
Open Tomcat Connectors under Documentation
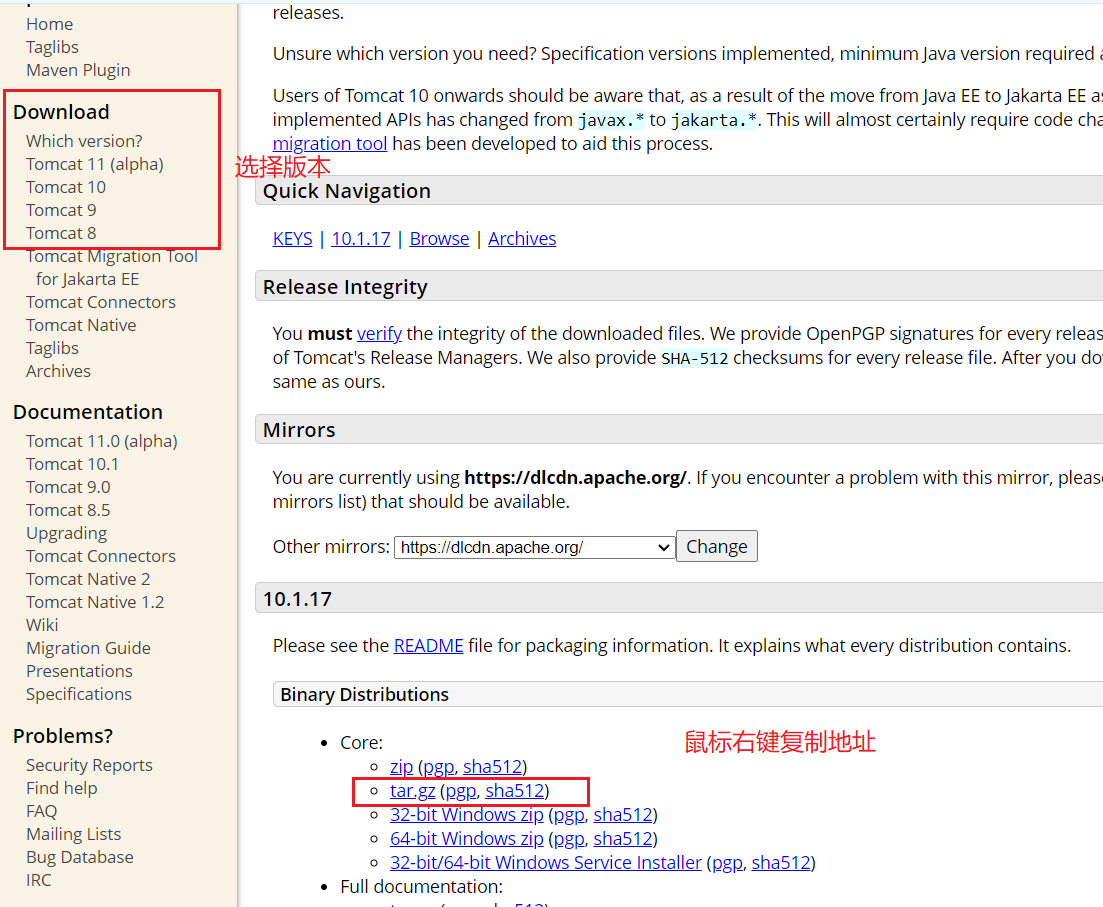pos(101,556)
